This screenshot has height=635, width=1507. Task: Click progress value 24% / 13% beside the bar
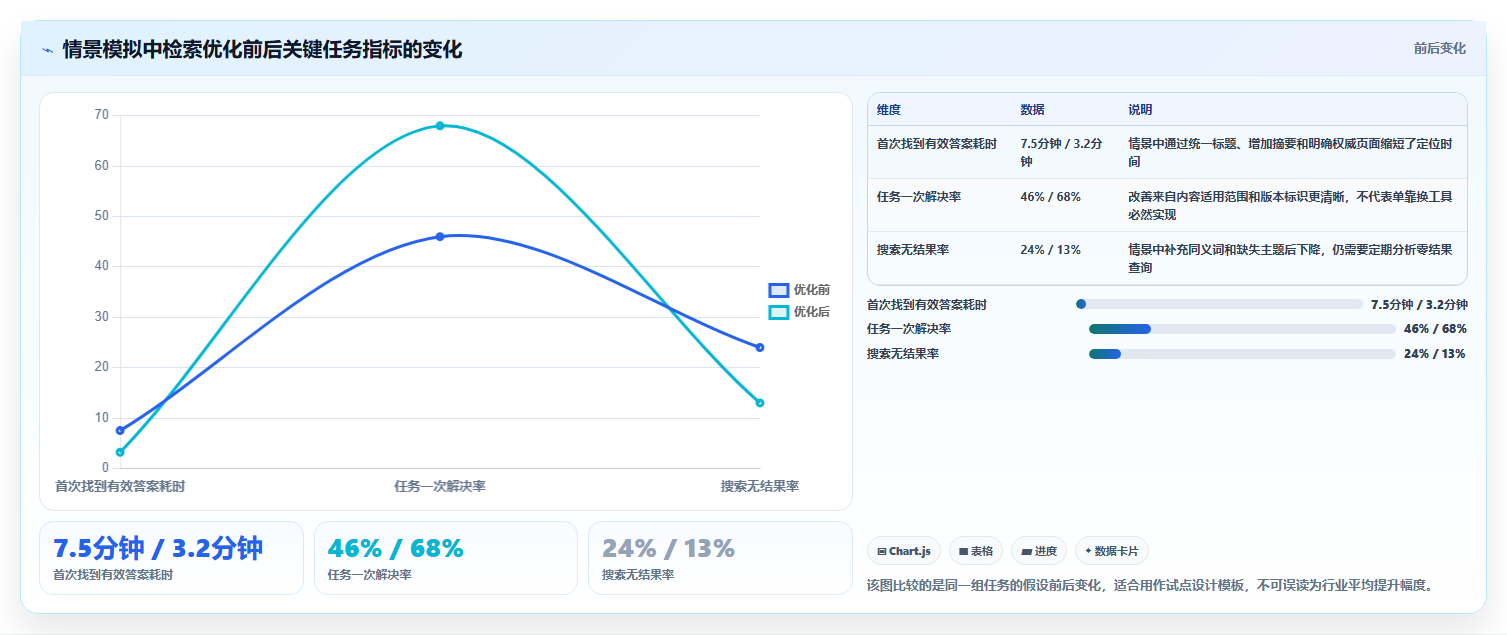pos(1435,354)
